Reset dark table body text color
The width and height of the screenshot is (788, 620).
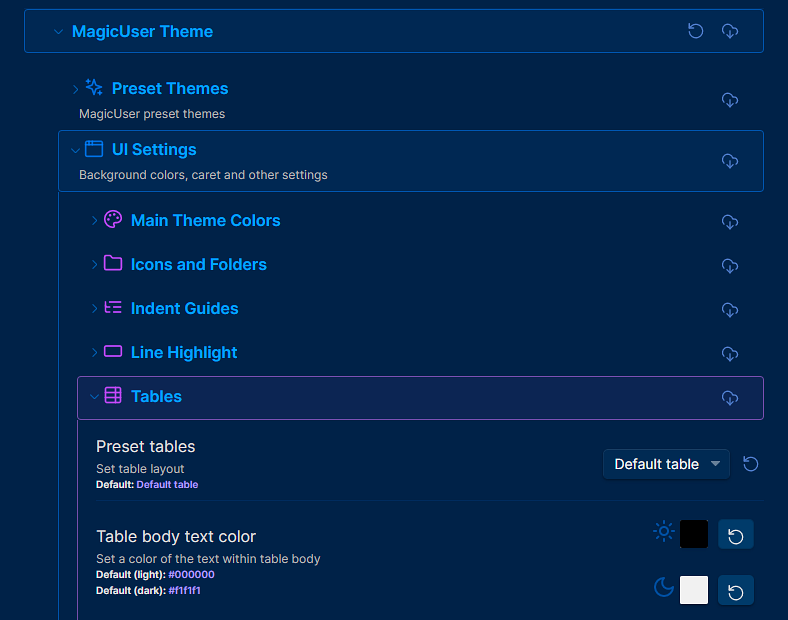[736, 590]
